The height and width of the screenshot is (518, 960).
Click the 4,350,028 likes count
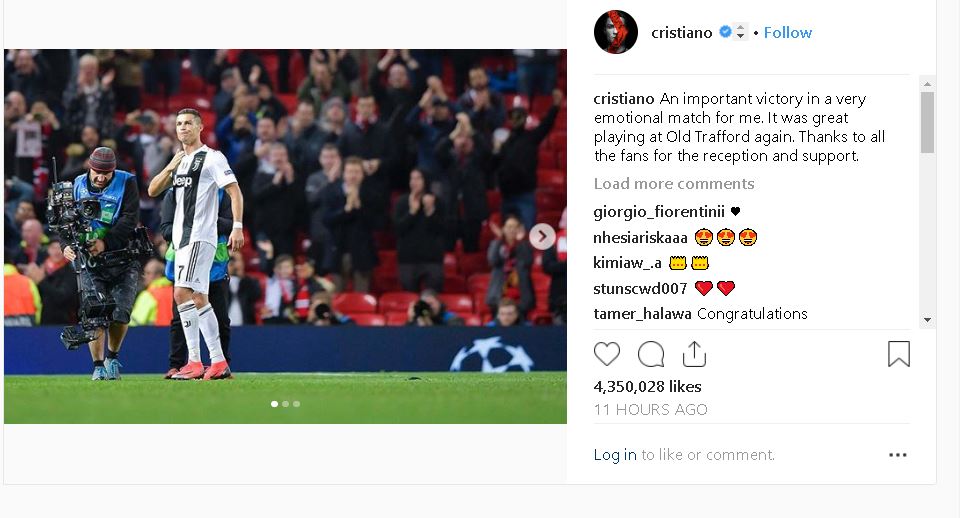647,386
